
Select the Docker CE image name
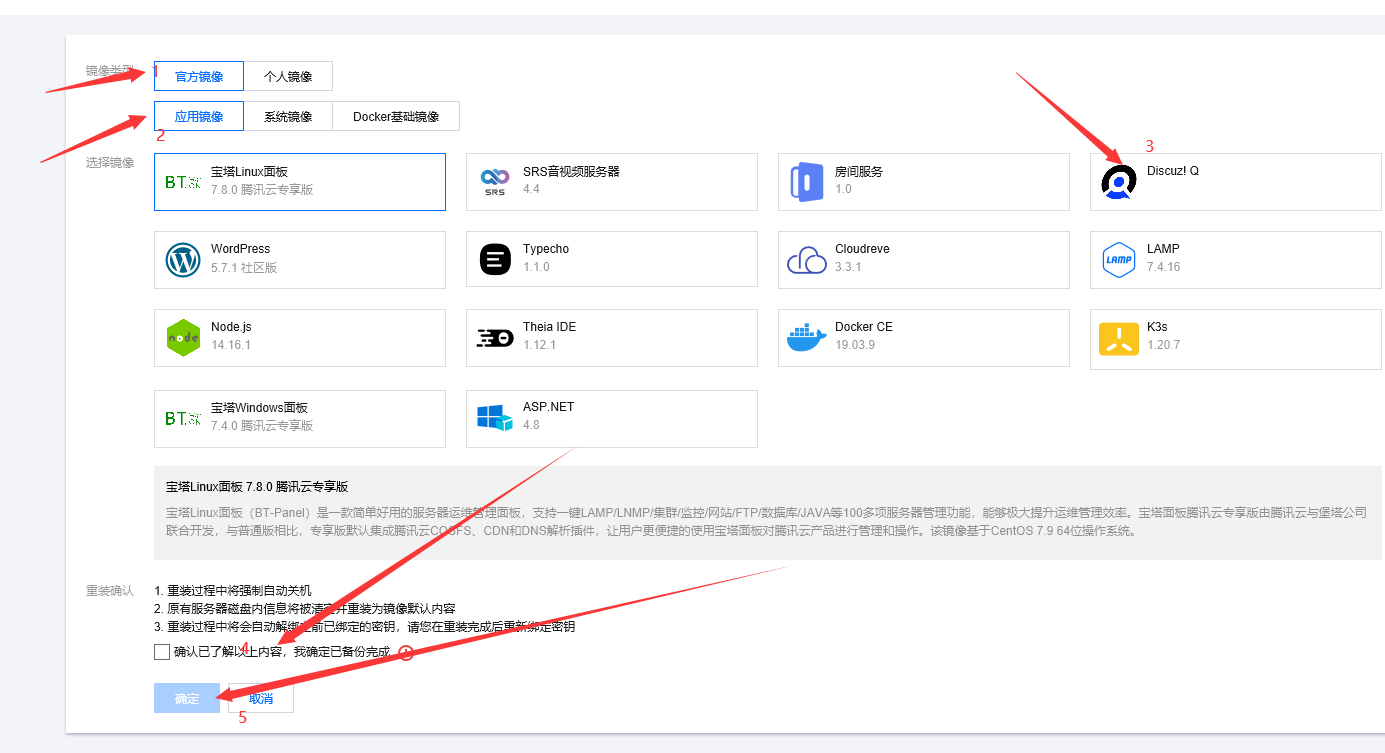tap(864, 327)
